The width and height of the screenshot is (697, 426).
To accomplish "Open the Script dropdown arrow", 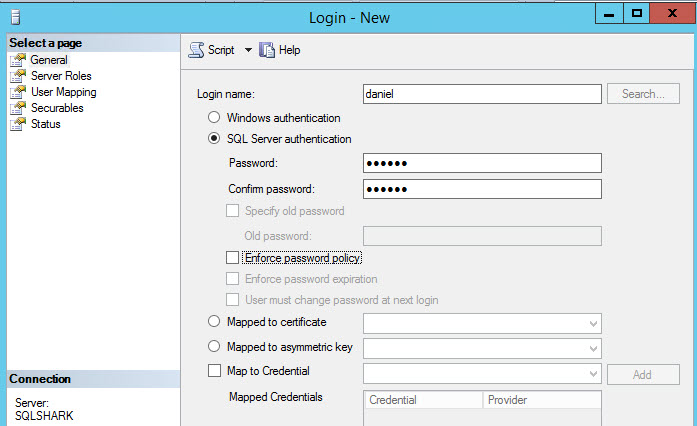I will (248, 50).
